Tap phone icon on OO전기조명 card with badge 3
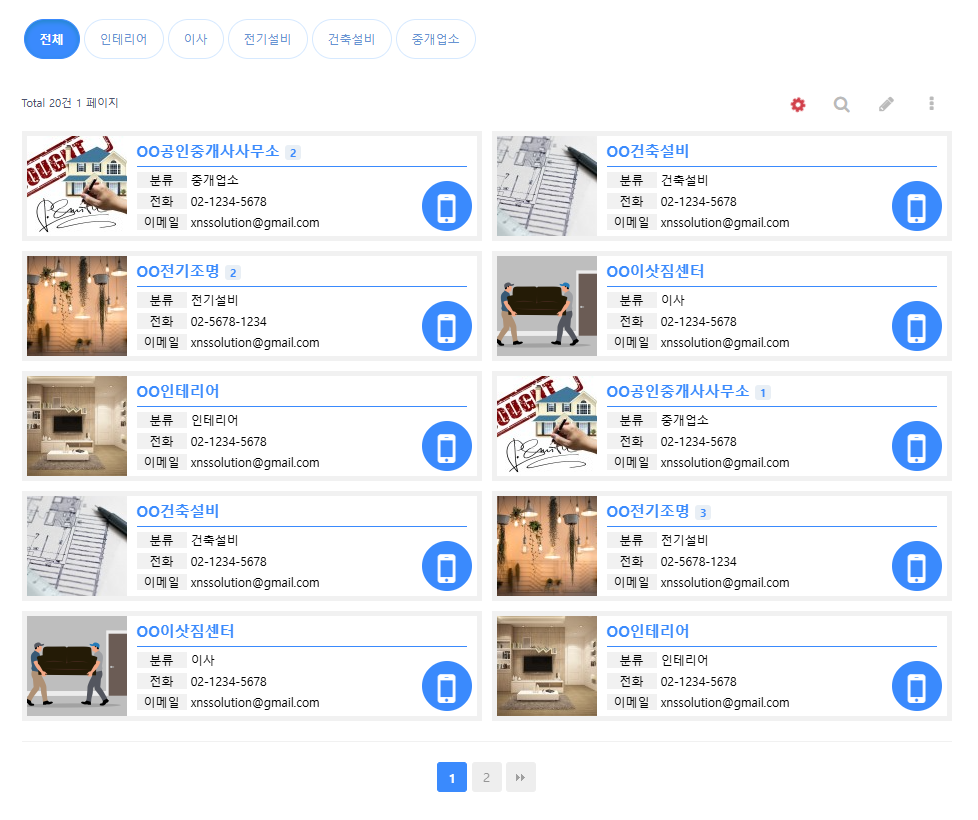The image size is (978, 820). coord(916,566)
